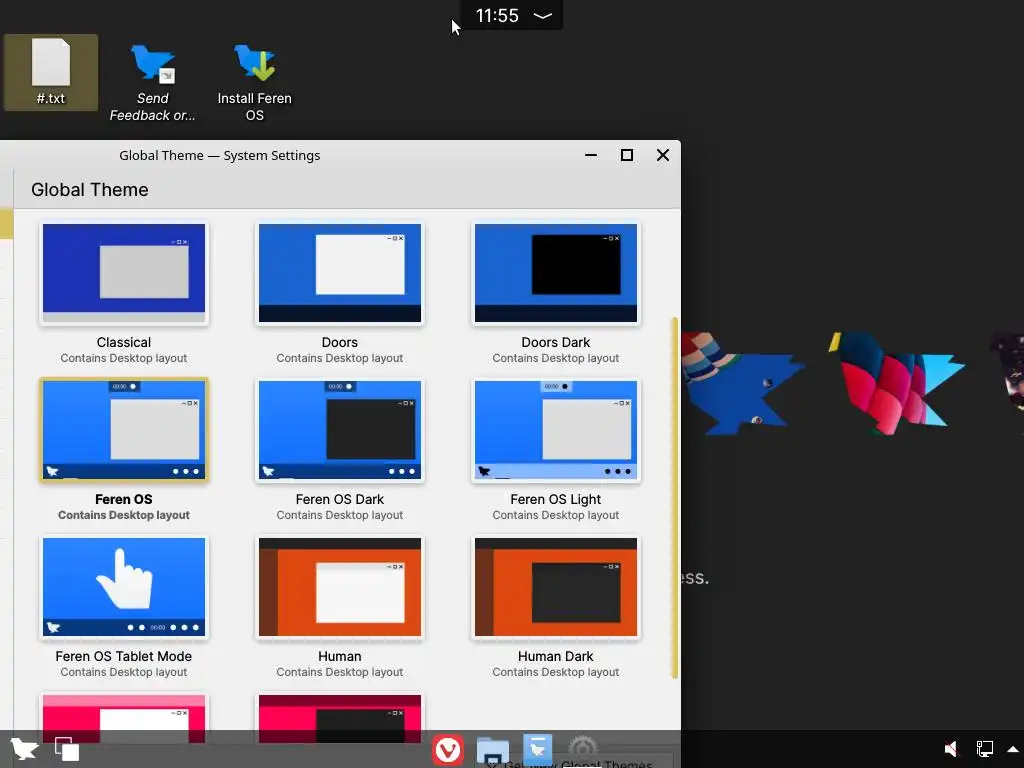Pick Feren OS Tablet Mode theme
This screenshot has width=1024, height=768.
click(123, 586)
